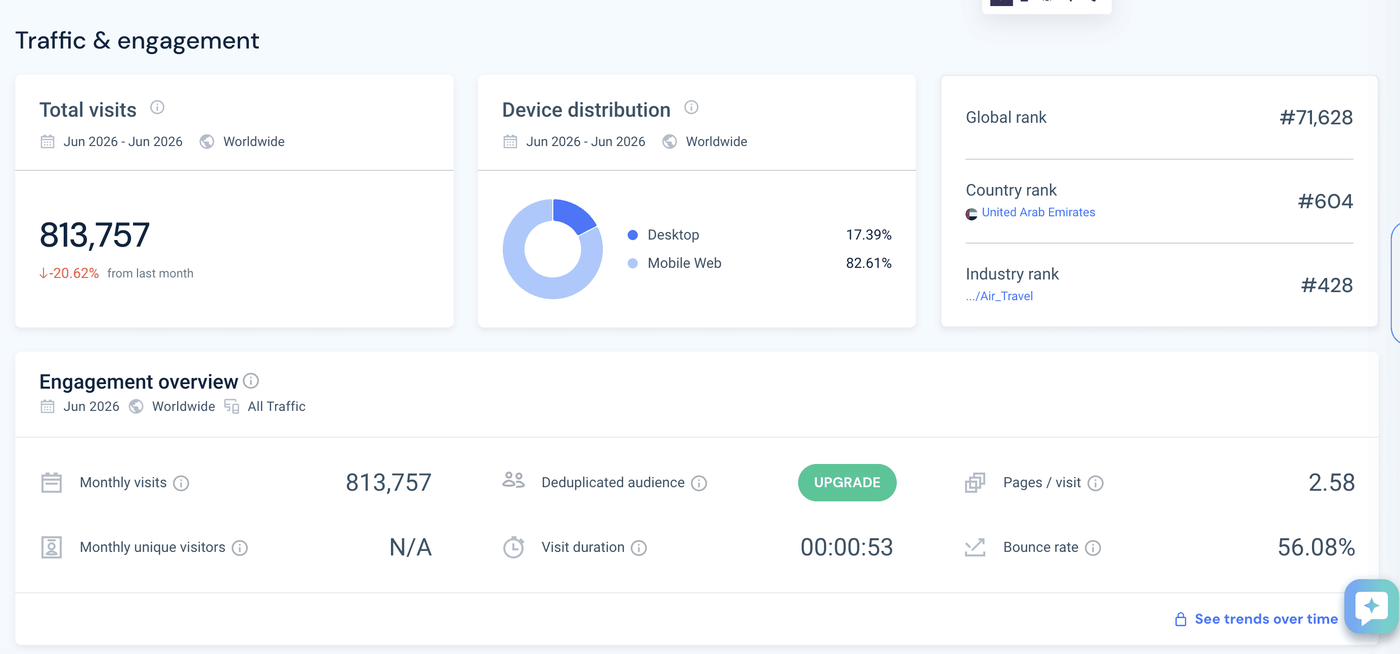
Task: Click the Global rank #71,628 value
Action: coord(1316,117)
